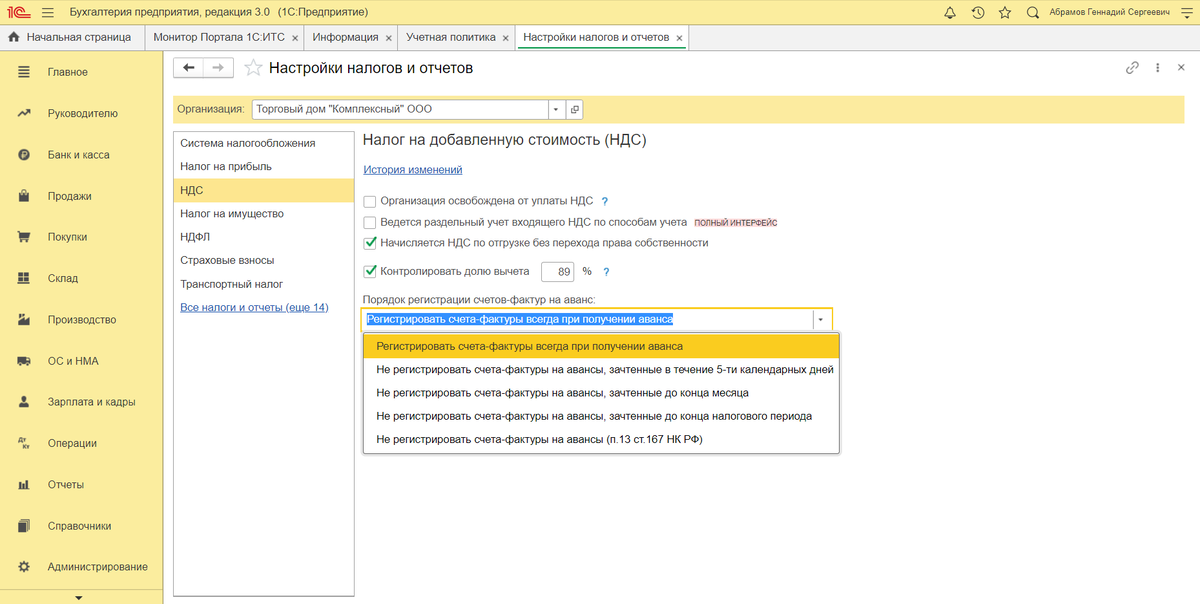Click the Зарплата и кадры person icon

point(24,402)
